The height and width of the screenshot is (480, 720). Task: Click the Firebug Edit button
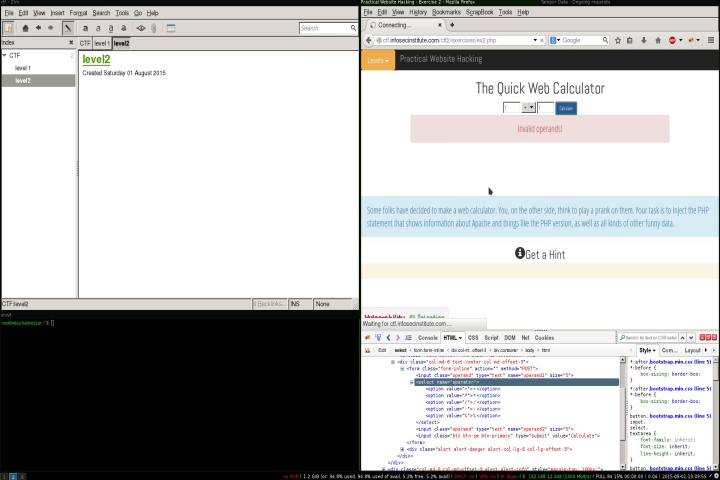point(382,350)
